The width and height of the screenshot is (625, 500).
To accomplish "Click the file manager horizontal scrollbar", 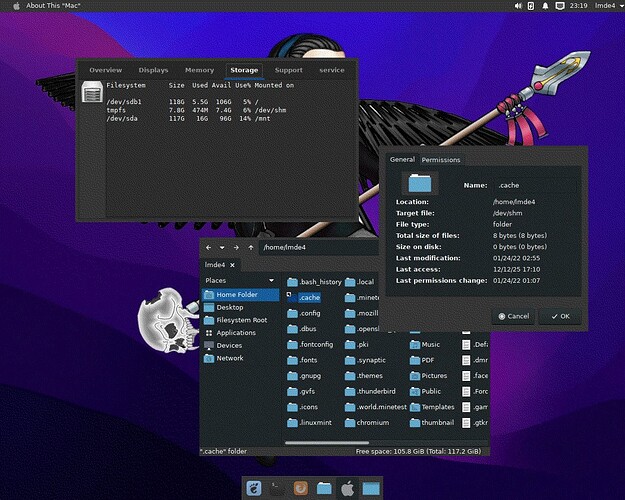I will click(327, 442).
